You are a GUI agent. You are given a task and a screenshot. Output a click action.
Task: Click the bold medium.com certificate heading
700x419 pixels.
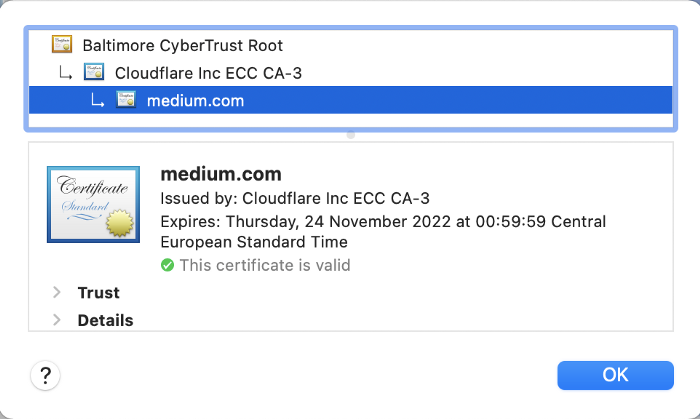(221, 174)
